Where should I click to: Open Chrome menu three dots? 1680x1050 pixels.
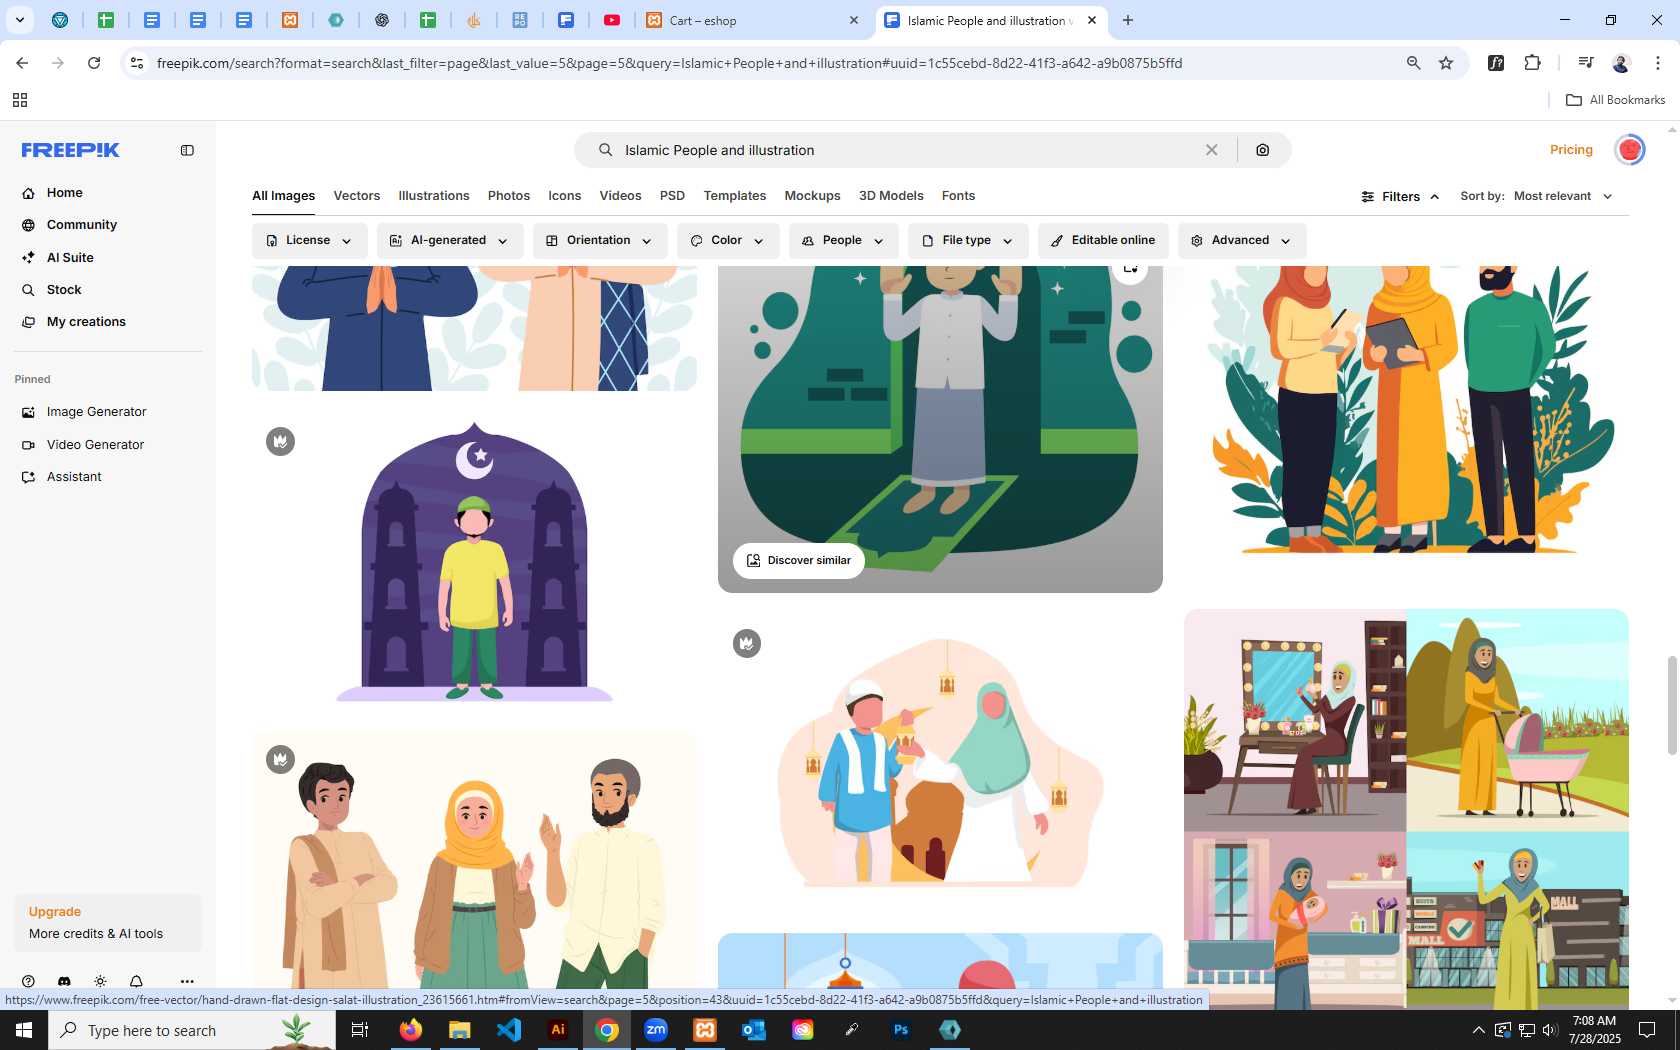(x=1658, y=63)
